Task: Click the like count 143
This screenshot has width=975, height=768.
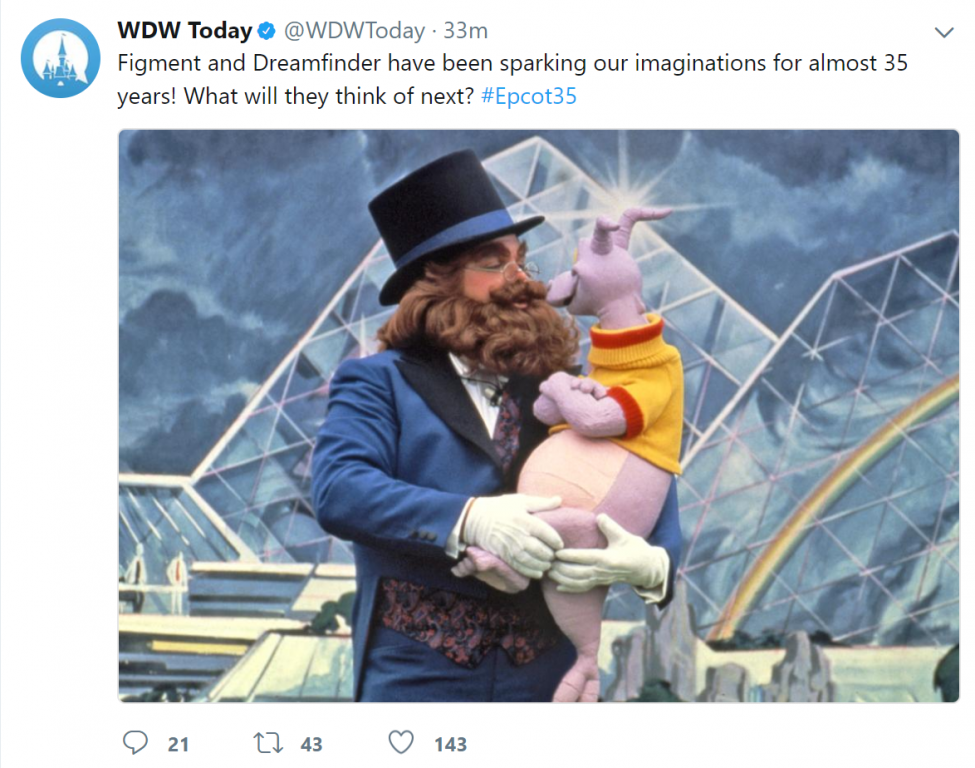Action: 450,744
